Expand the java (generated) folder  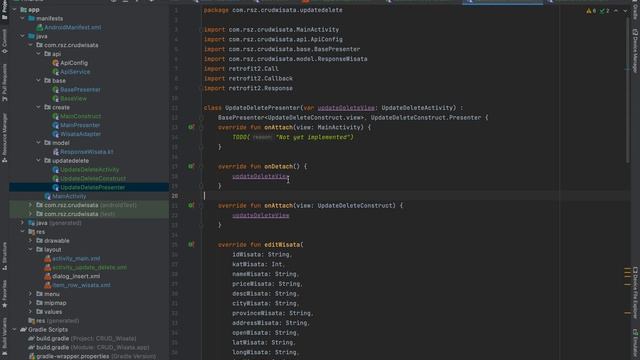coord(22,223)
